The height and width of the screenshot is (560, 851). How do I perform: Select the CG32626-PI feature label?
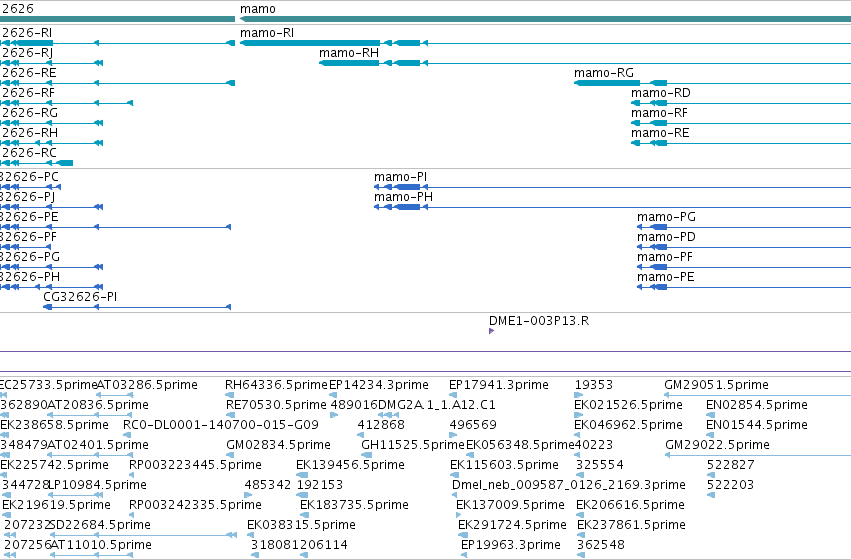[80, 297]
